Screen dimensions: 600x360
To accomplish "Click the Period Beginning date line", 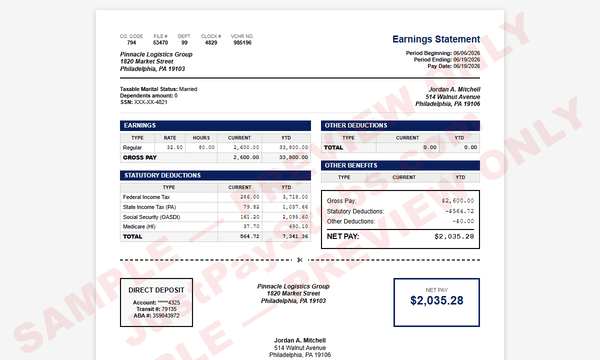I will (x=443, y=53).
